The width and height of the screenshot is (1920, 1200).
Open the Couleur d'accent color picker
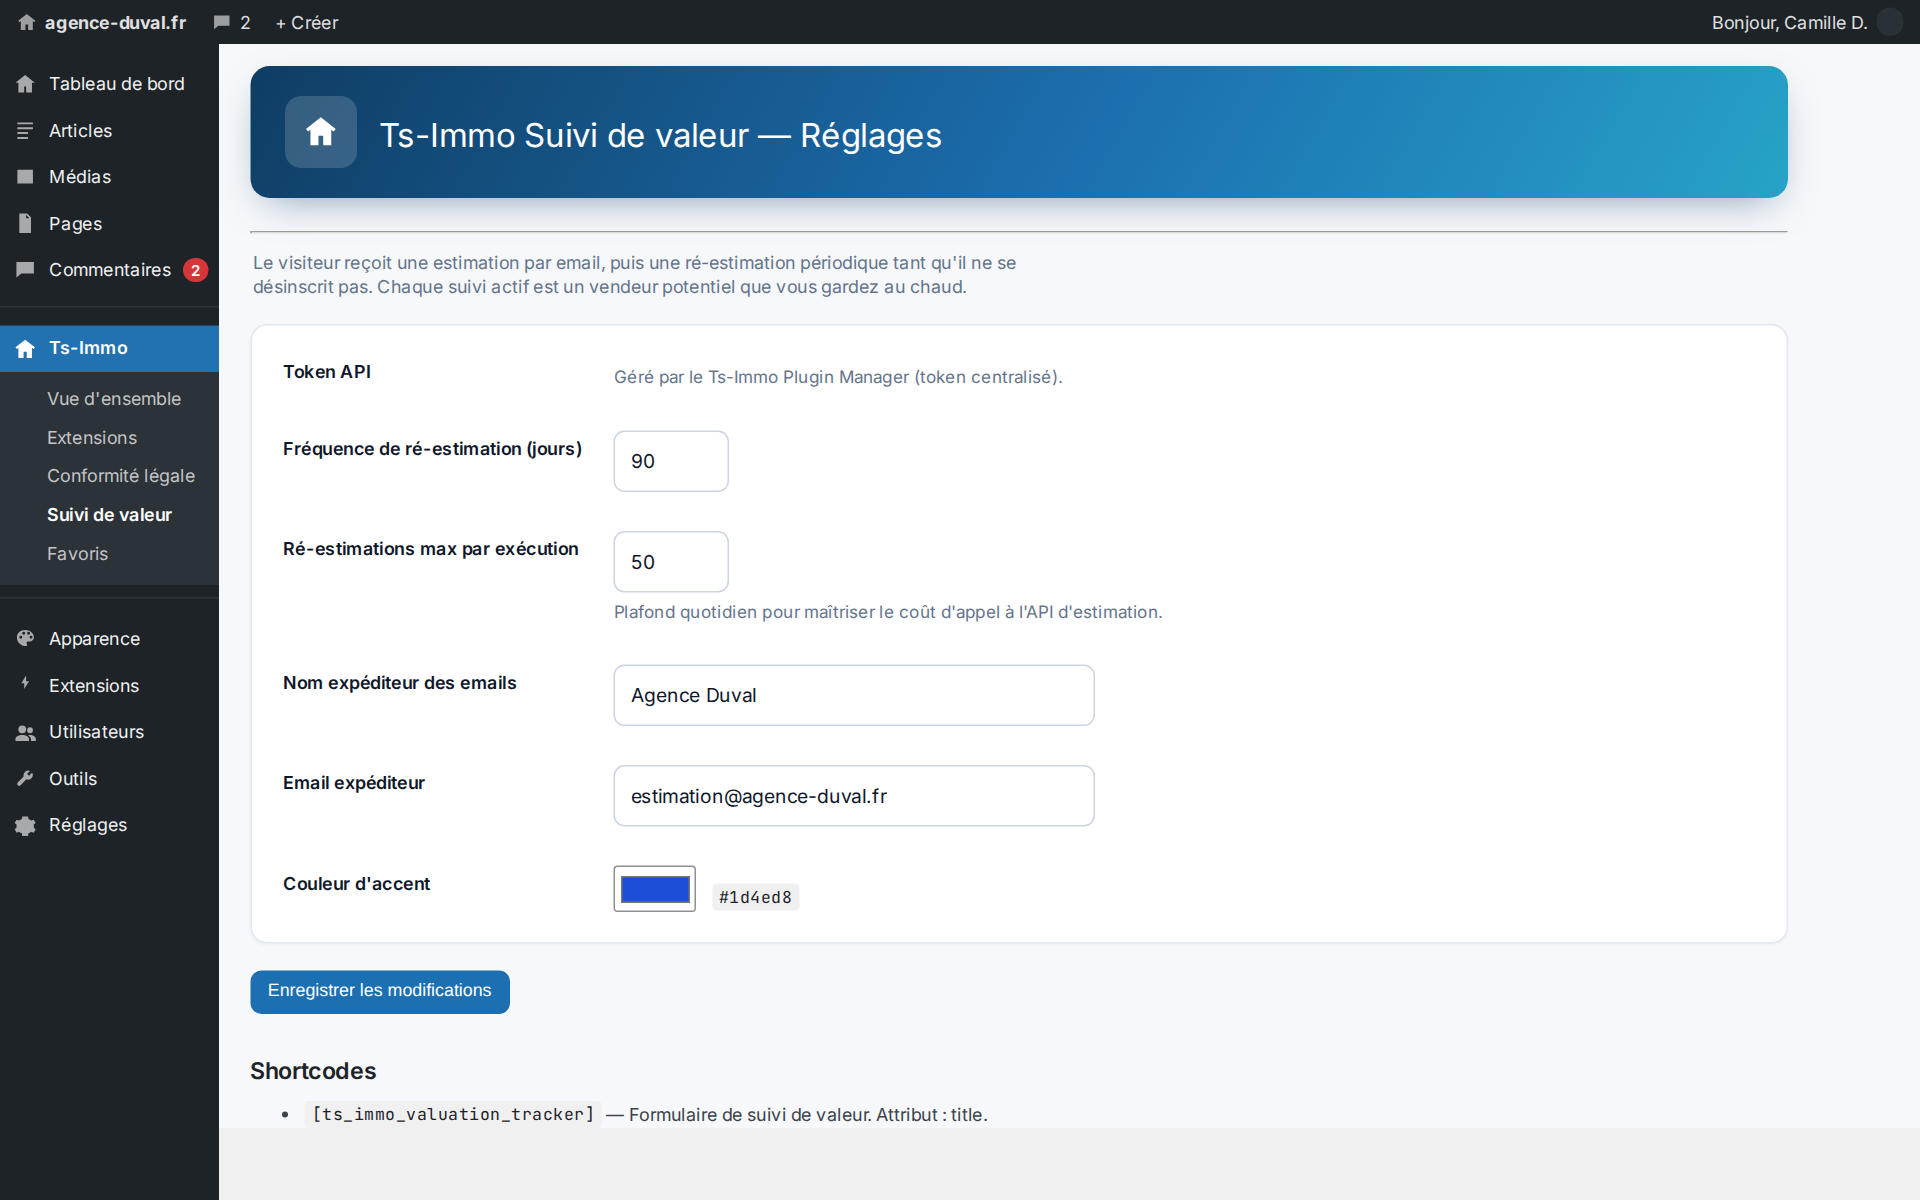tap(655, 889)
